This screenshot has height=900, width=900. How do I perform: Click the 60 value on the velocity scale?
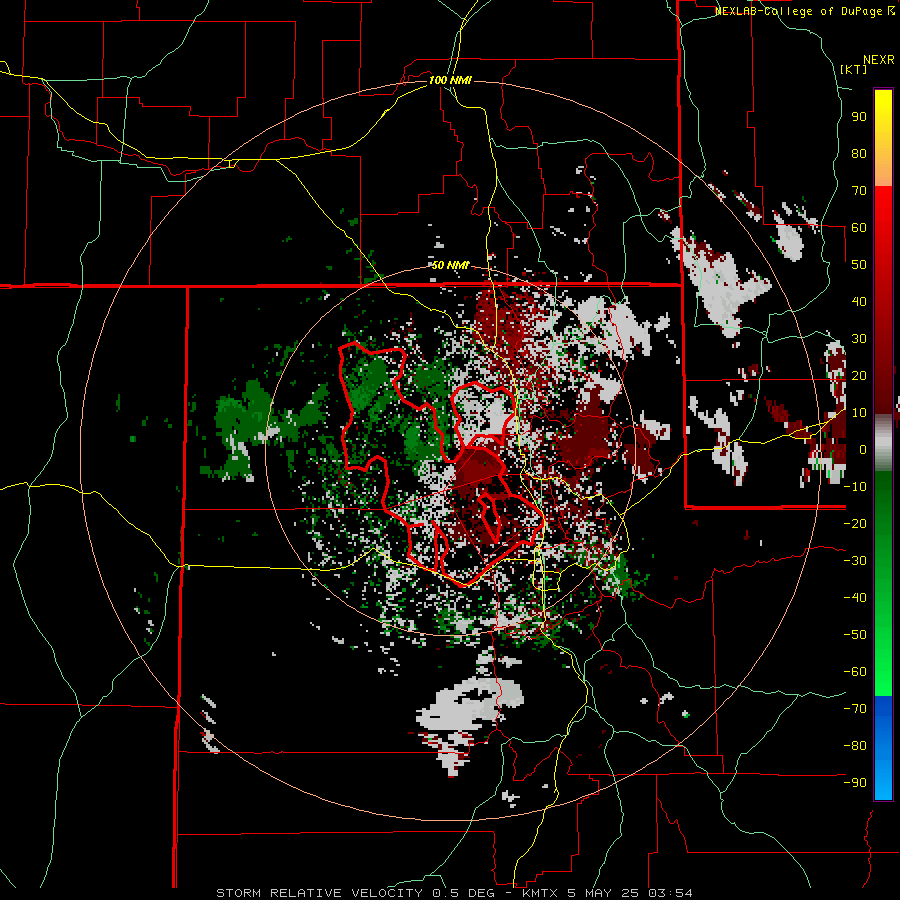(859, 227)
